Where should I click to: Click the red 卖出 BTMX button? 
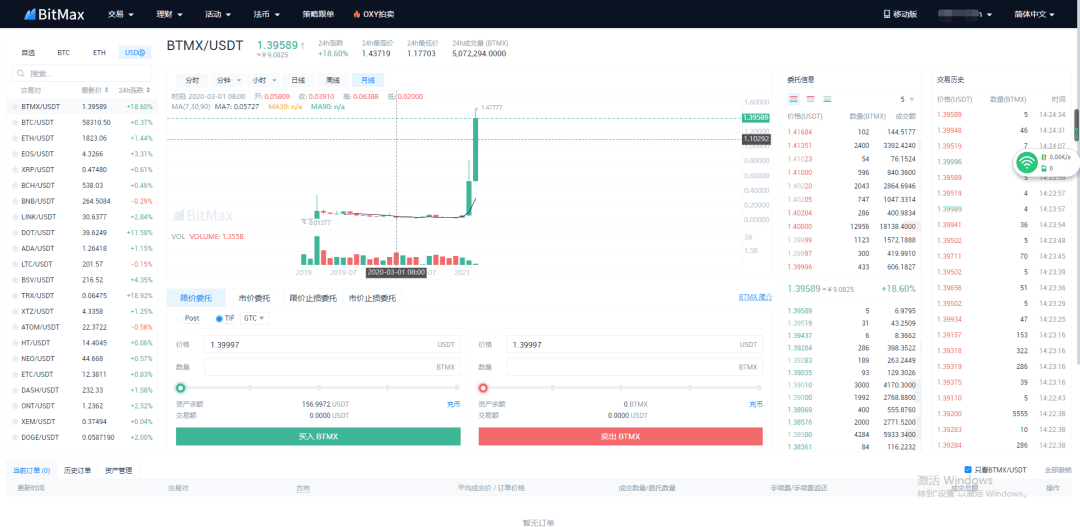621,437
